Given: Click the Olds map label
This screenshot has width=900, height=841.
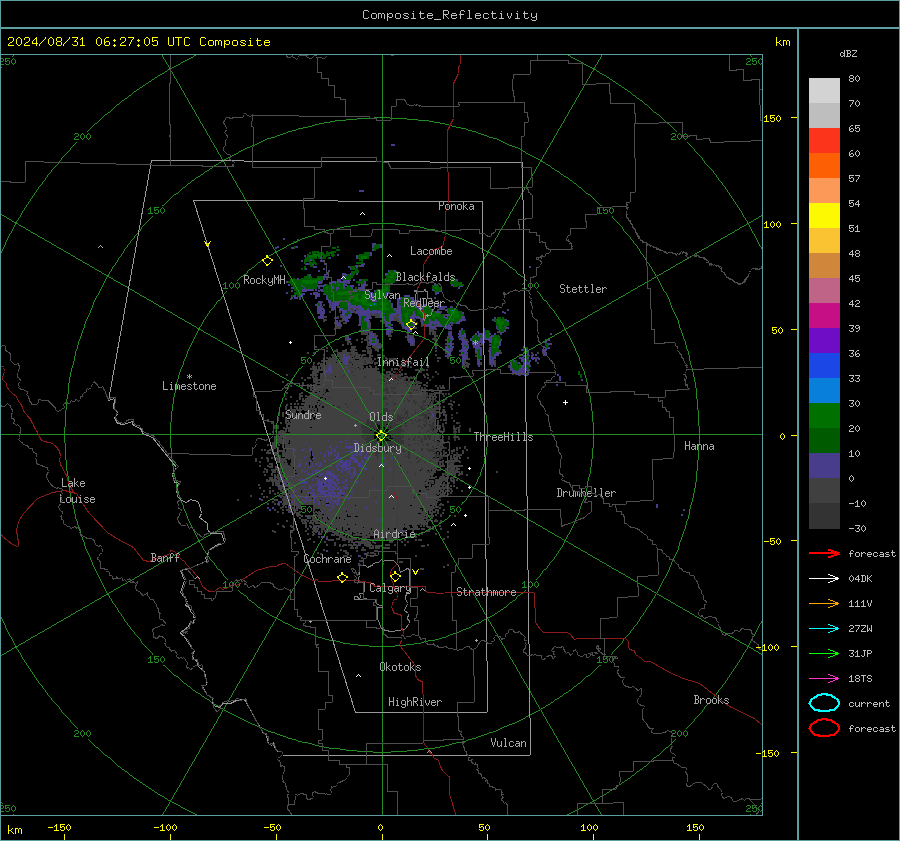Looking at the screenshot, I should coord(381,417).
